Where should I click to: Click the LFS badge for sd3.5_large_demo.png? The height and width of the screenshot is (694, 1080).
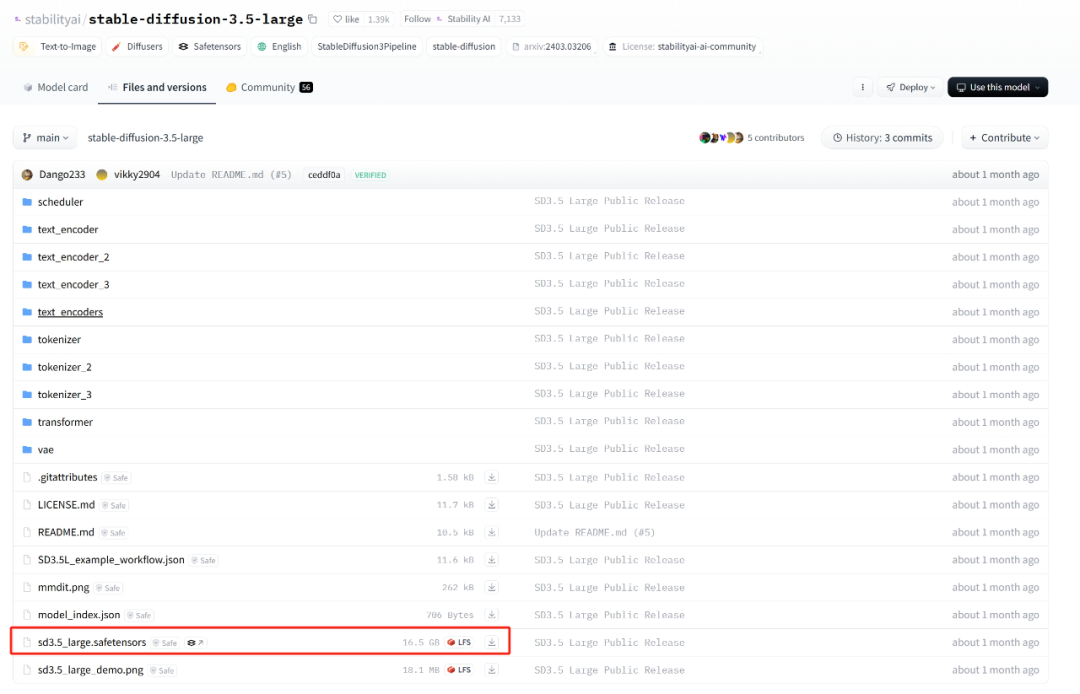459,671
